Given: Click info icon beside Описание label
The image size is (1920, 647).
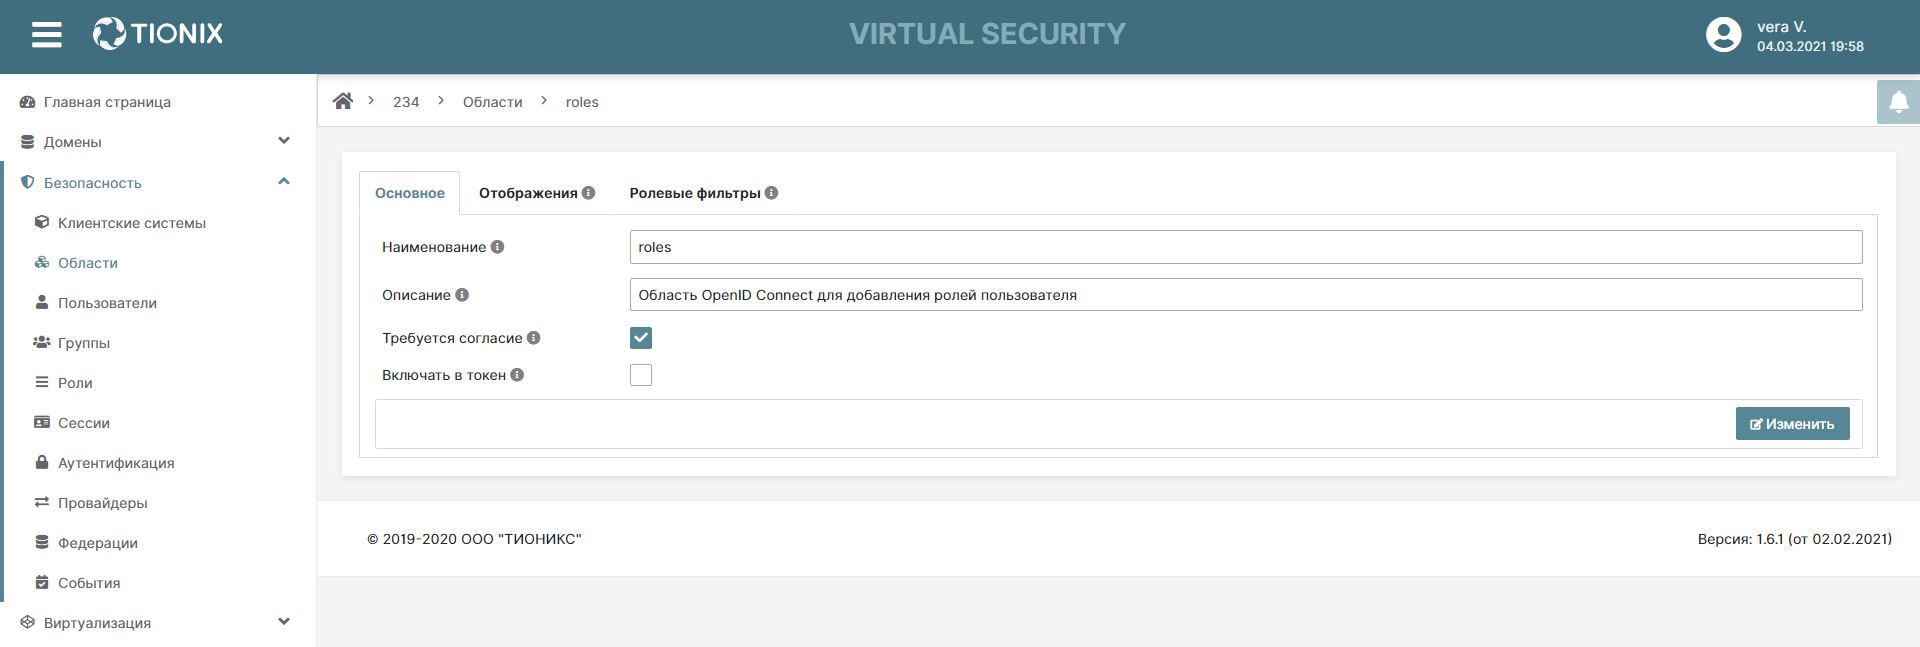Looking at the screenshot, I should (x=462, y=295).
